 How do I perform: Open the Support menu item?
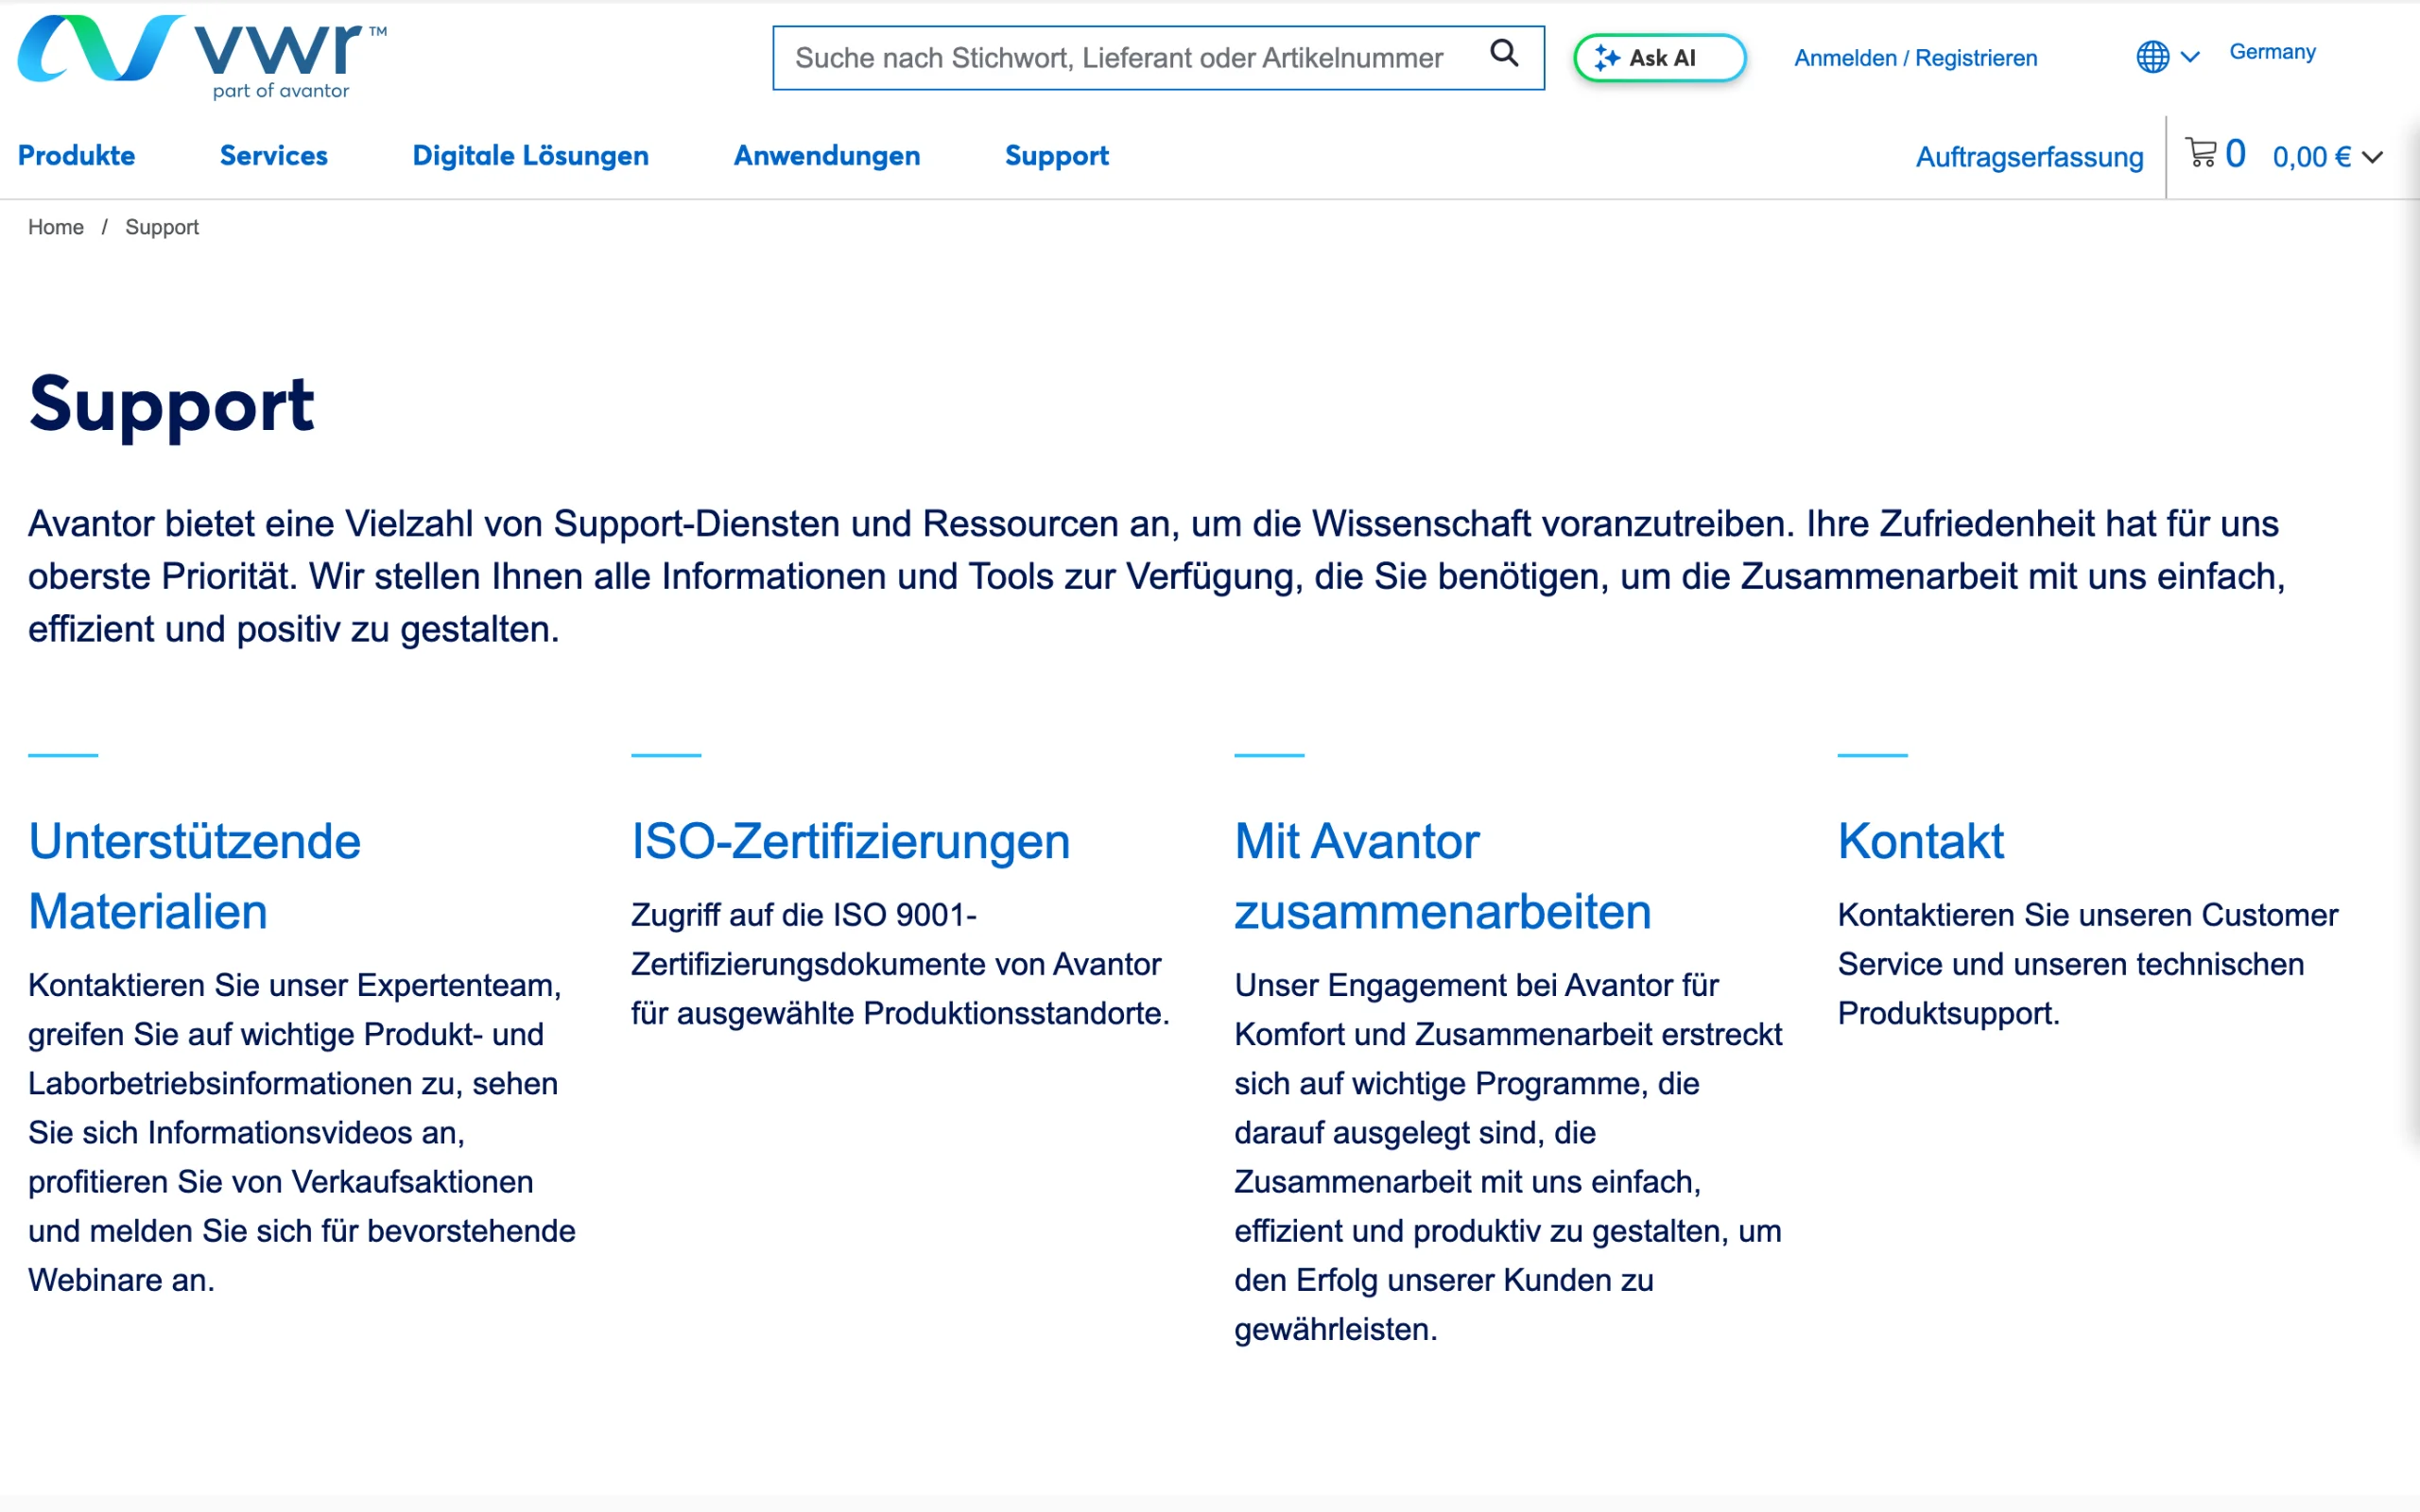click(x=1056, y=156)
